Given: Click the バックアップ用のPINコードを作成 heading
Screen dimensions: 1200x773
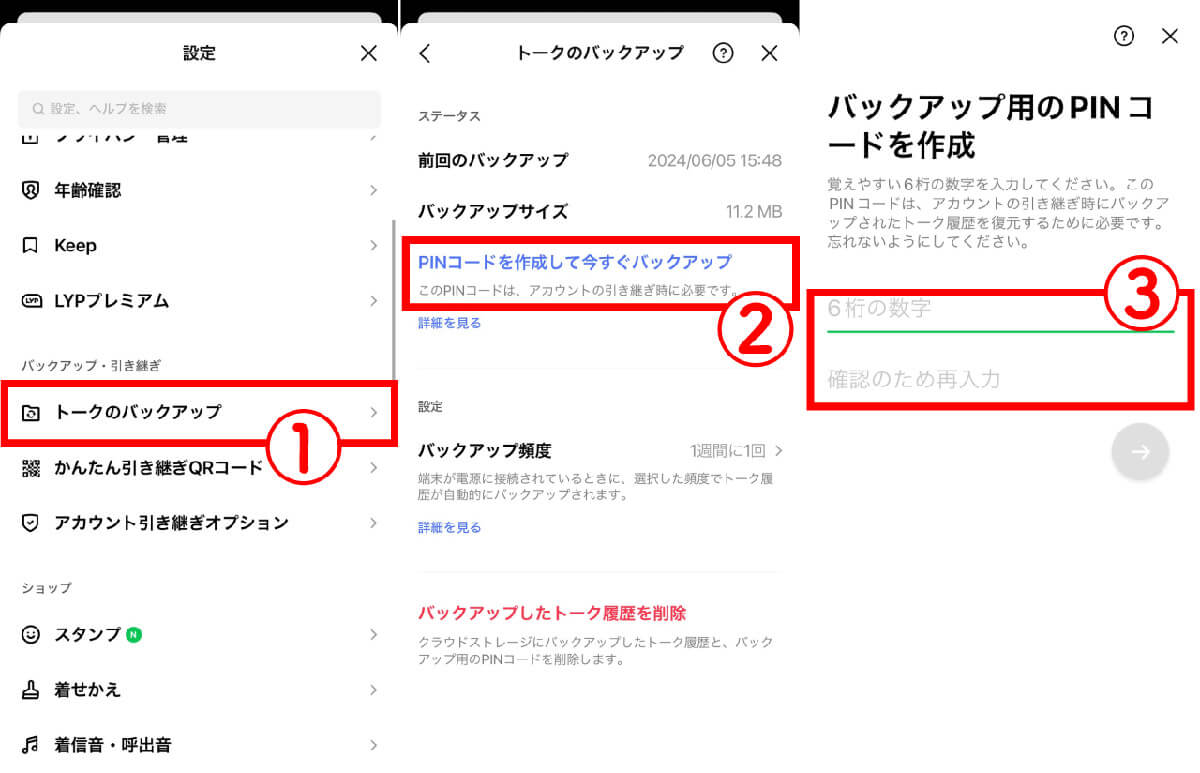Looking at the screenshot, I should (991, 126).
